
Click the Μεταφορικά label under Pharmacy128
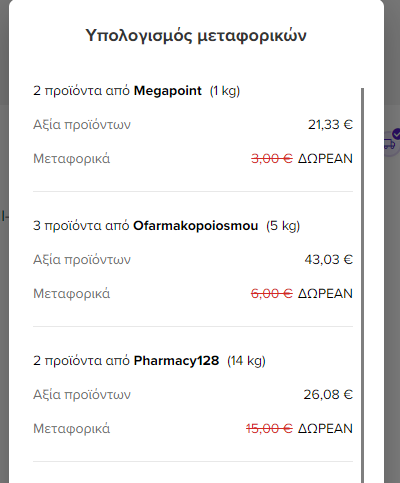tap(71, 429)
